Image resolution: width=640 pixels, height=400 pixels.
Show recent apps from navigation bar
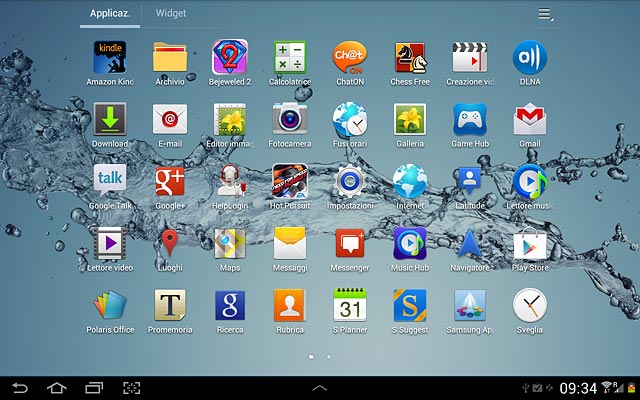point(94,387)
